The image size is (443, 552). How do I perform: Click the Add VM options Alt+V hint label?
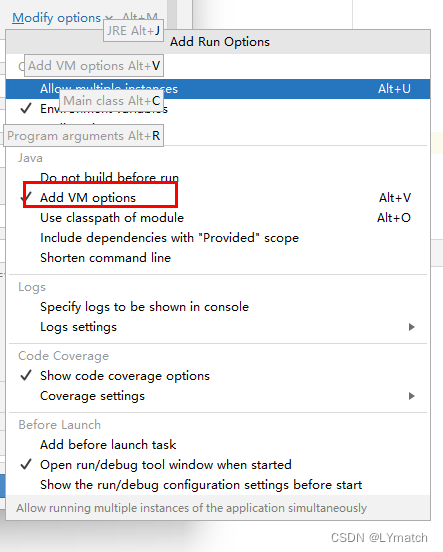click(94, 65)
